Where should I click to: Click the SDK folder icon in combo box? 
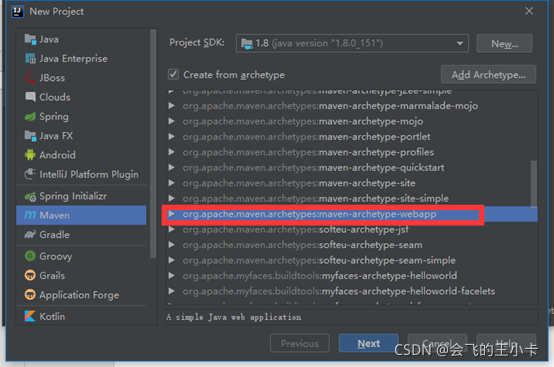coord(247,44)
